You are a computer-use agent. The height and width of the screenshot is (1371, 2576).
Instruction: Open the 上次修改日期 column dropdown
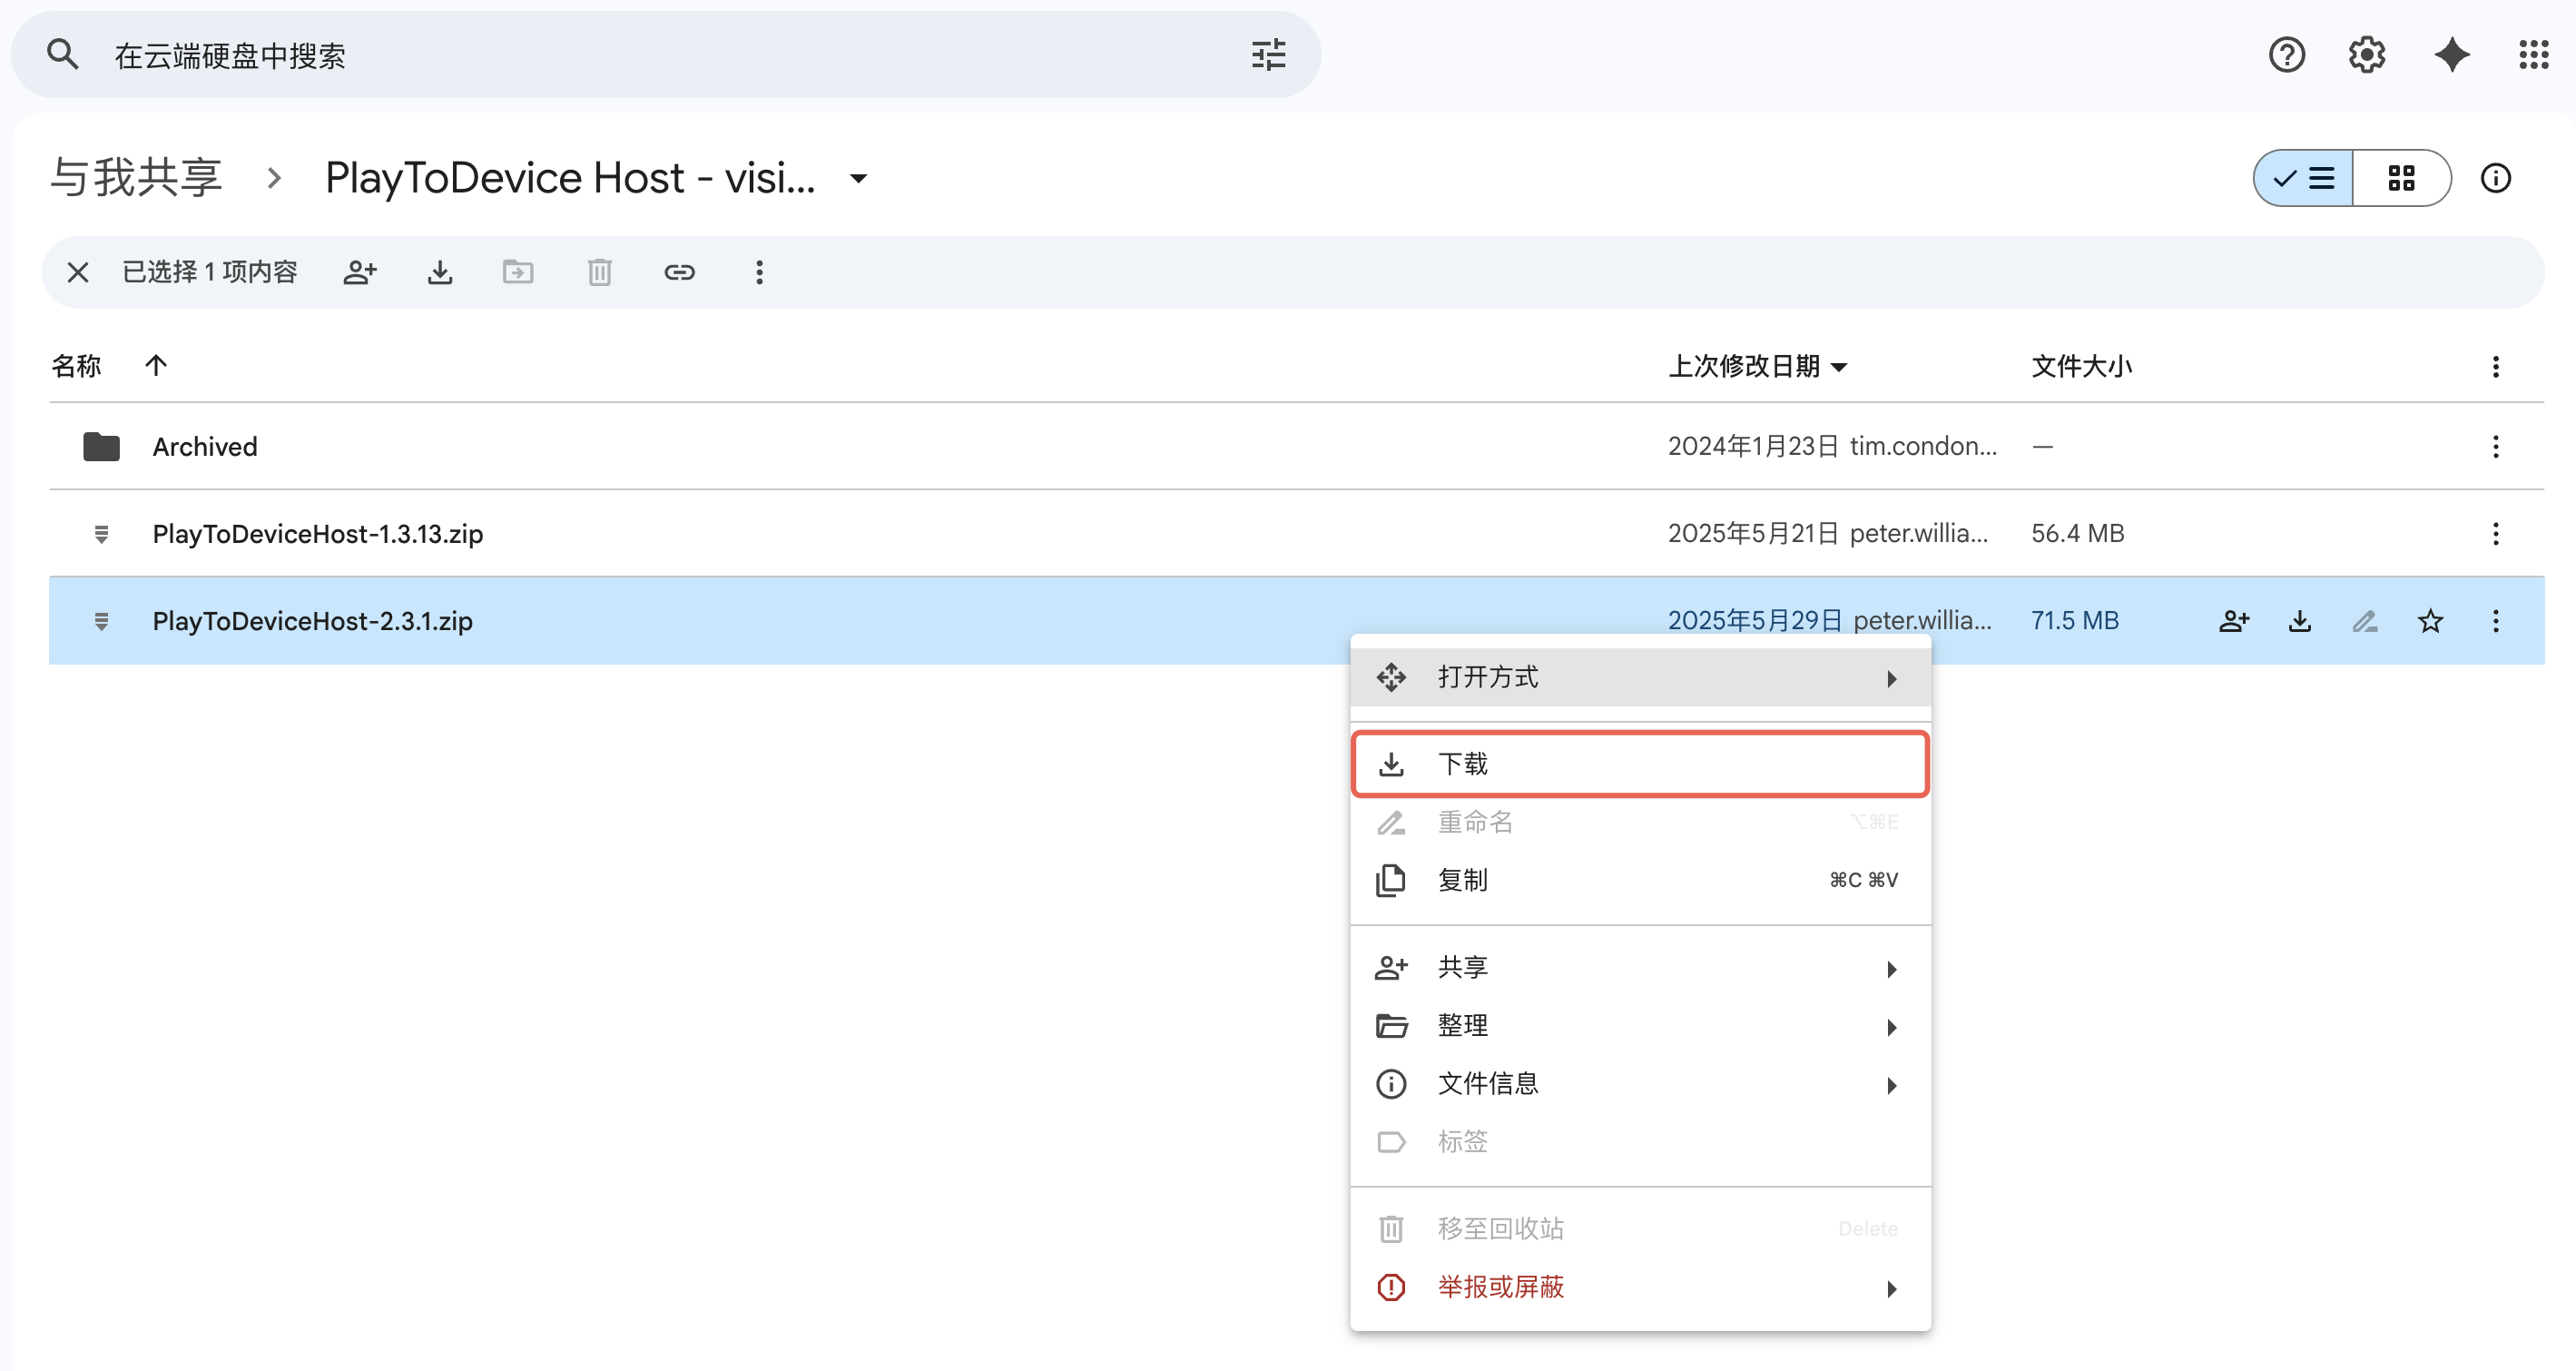coord(1838,366)
